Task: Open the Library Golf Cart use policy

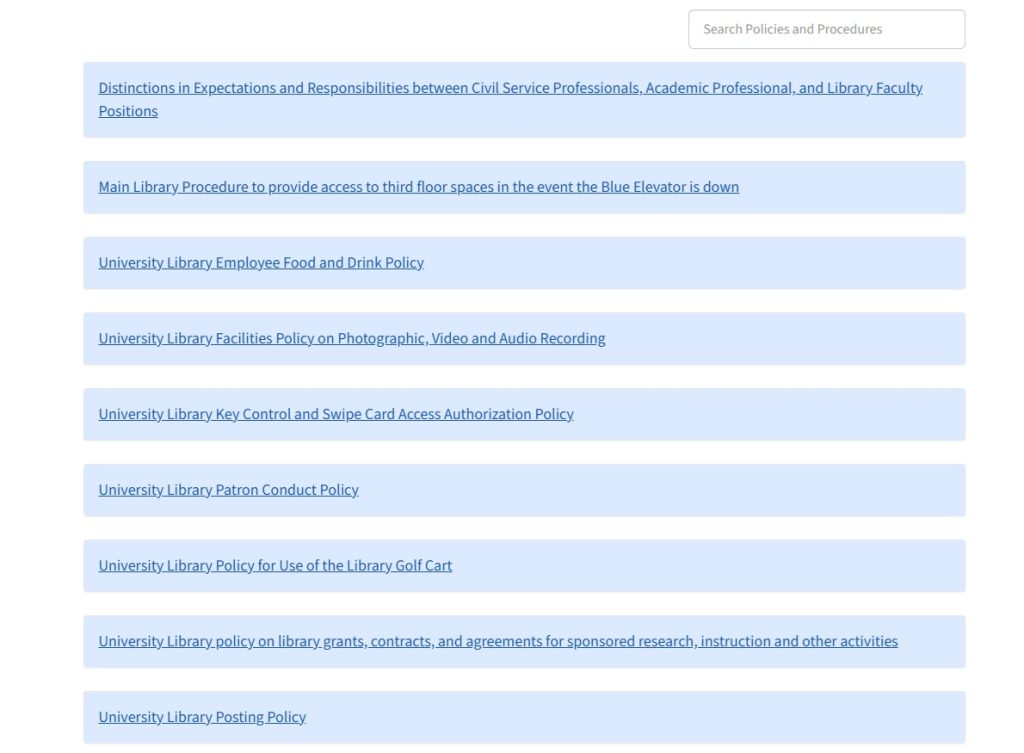Action: 275,566
